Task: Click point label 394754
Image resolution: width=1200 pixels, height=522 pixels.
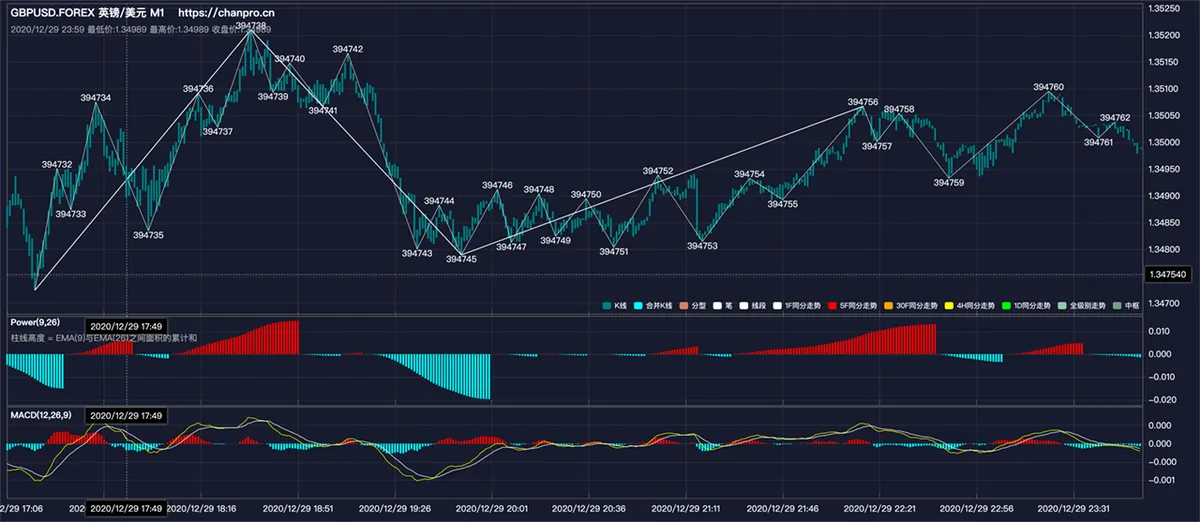Action: point(749,174)
